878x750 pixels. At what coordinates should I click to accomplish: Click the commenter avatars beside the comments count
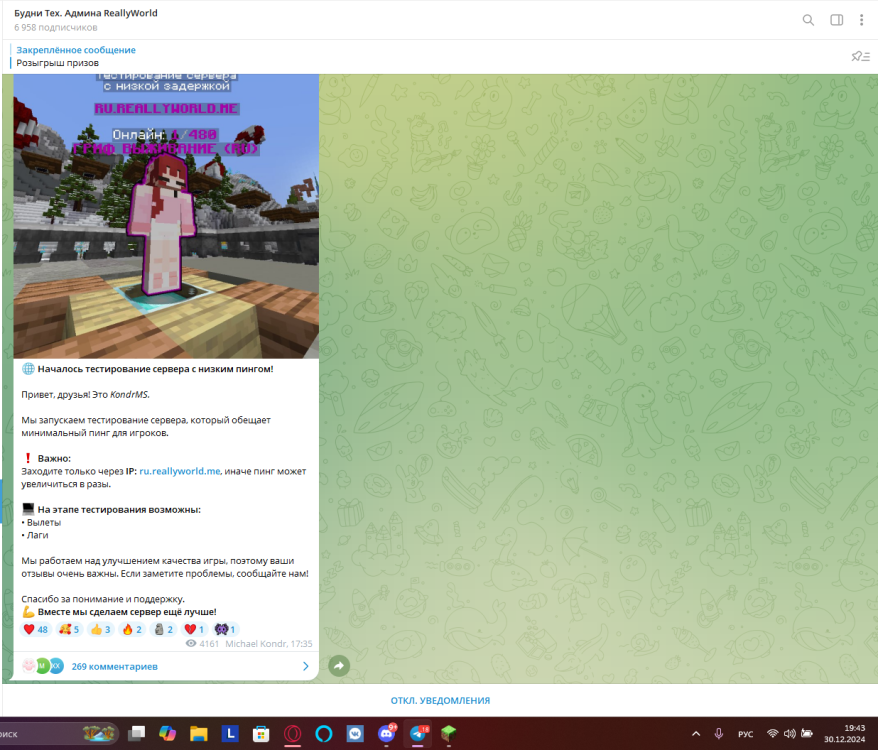point(43,666)
